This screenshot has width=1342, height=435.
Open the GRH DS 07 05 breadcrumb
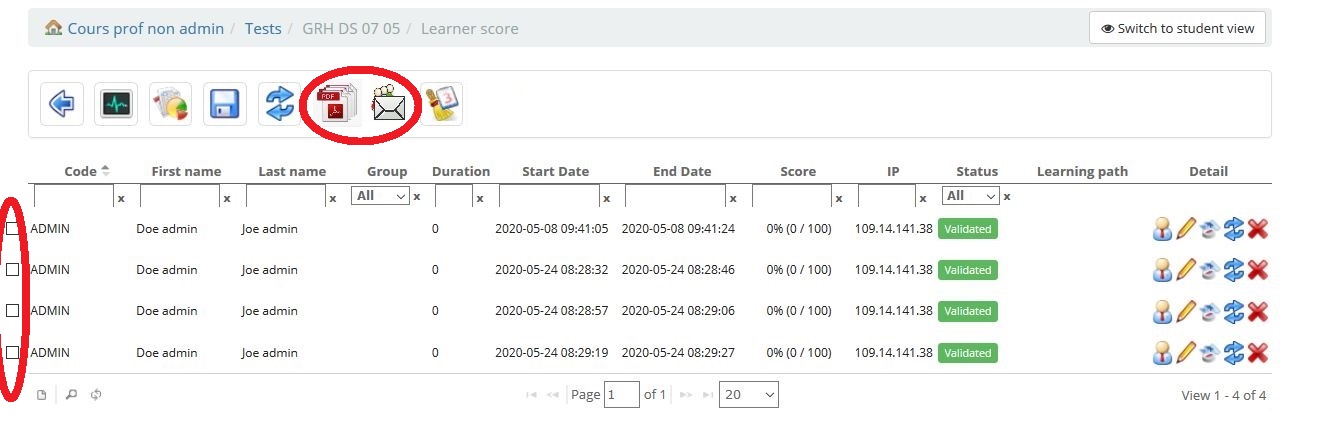(x=351, y=28)
